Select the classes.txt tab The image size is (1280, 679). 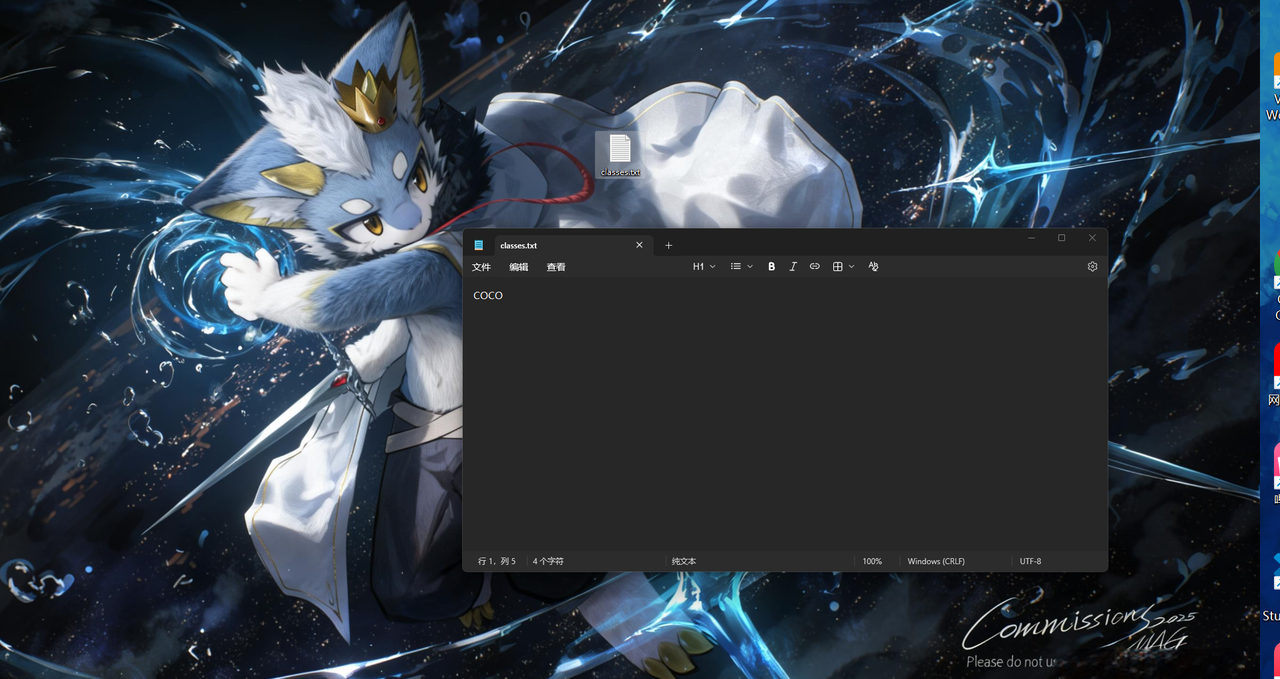click(540, 246)
